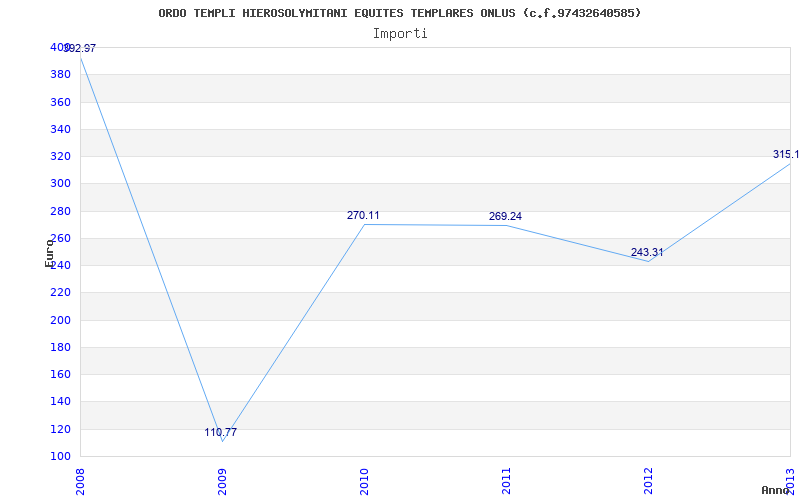The image size is (800, 500).
Task: Click the 200 y-axis tick label
Action: coord(60,320)
